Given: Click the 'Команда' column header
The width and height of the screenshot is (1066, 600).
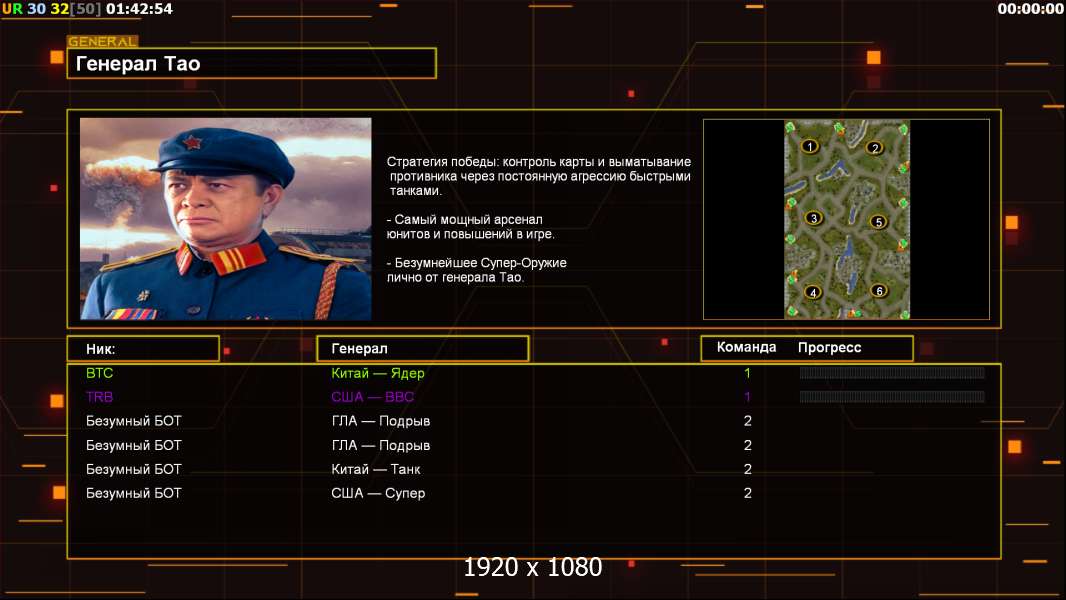Looking at the screenshot, I should [x=746, y=347].
